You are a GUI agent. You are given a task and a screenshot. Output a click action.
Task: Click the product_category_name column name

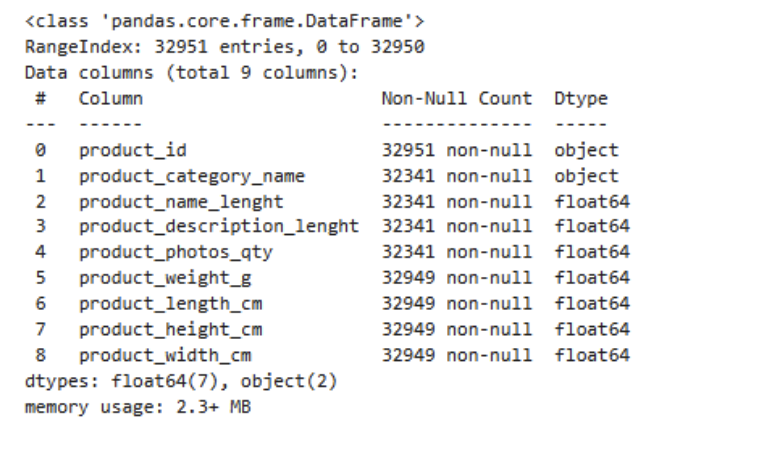[192, 176]
